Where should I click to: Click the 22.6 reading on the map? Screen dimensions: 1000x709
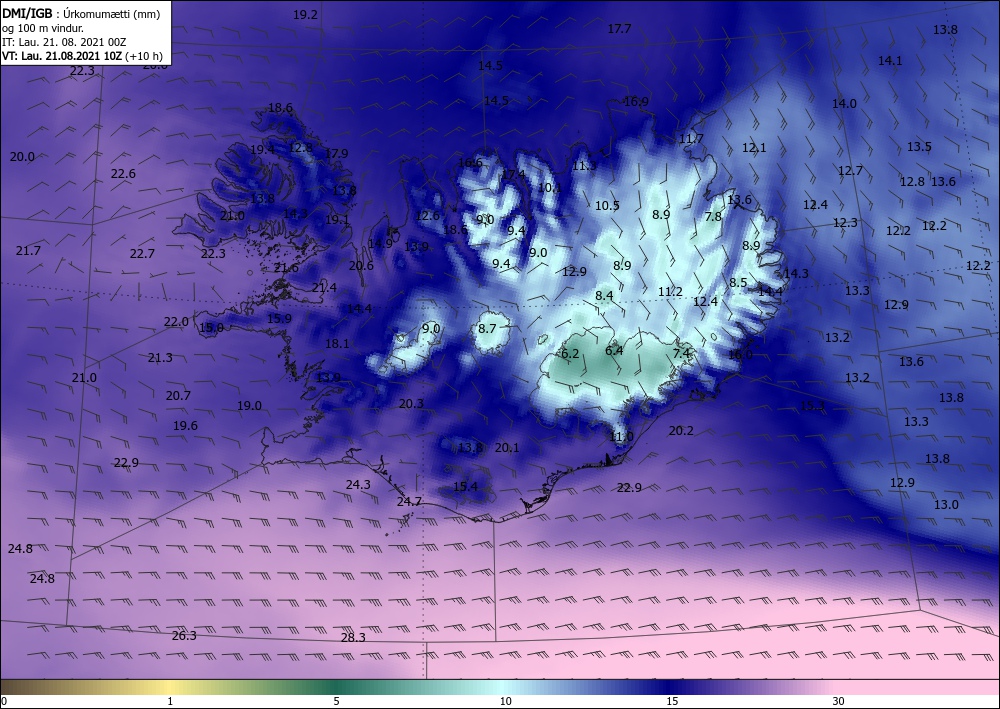[123, 173]
